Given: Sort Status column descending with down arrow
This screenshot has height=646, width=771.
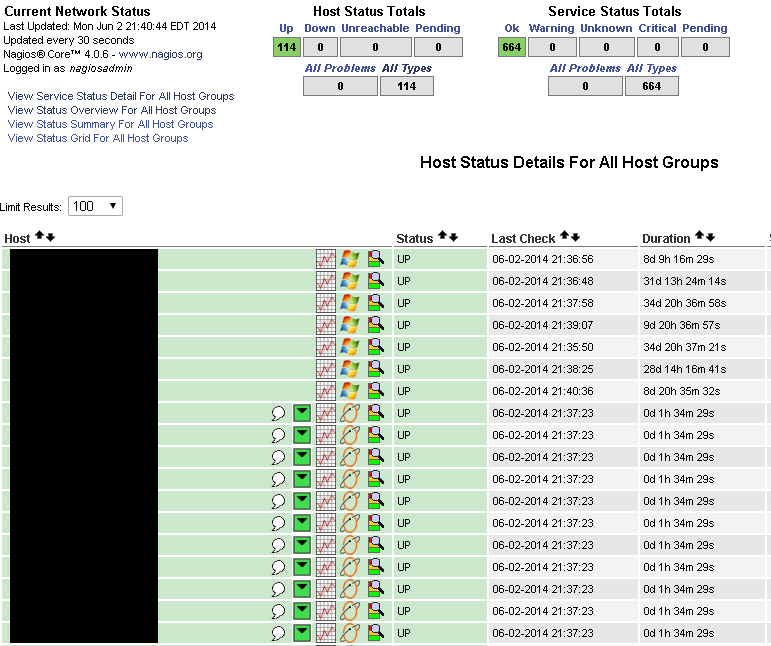Looking at the screenshot, I should pyautogui.click(x=453, y=237).
